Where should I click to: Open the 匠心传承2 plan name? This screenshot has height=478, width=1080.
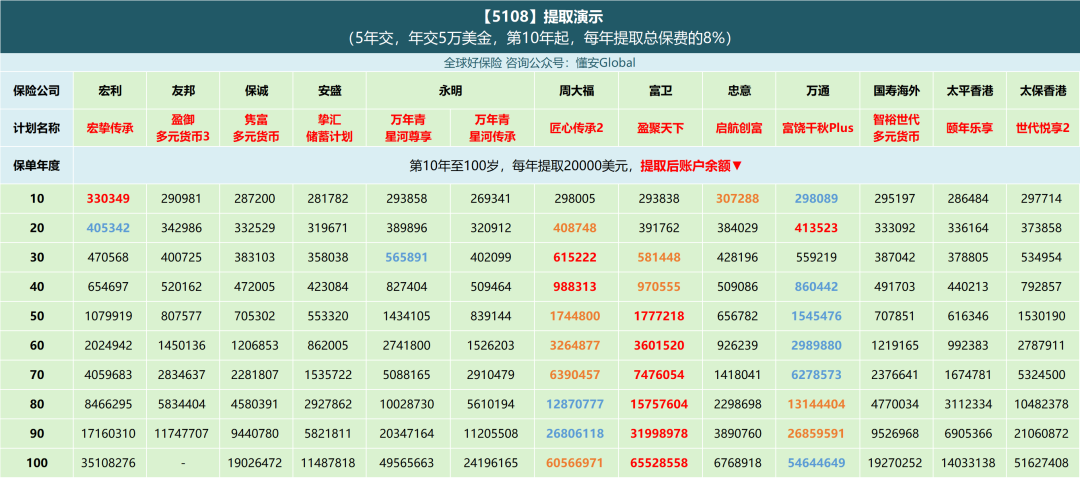[576, 128]
